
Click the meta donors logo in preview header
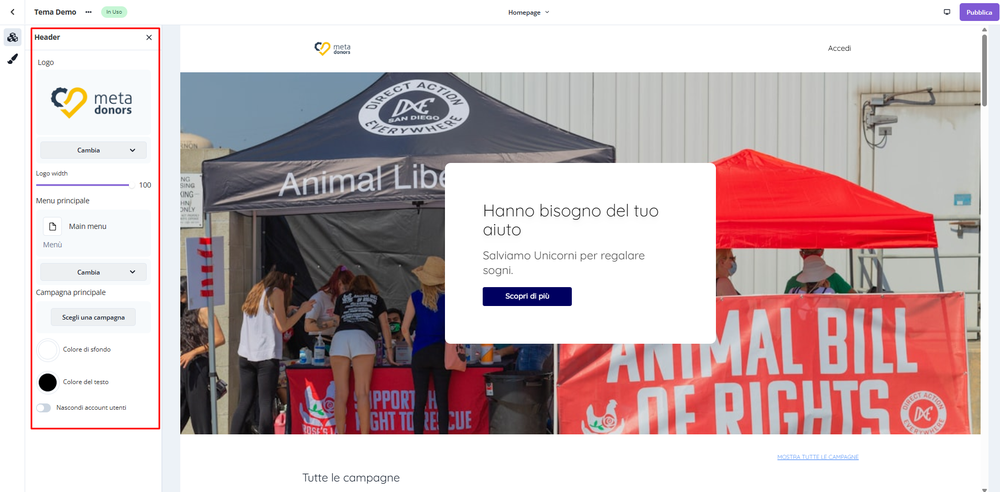tap(332, 48)
